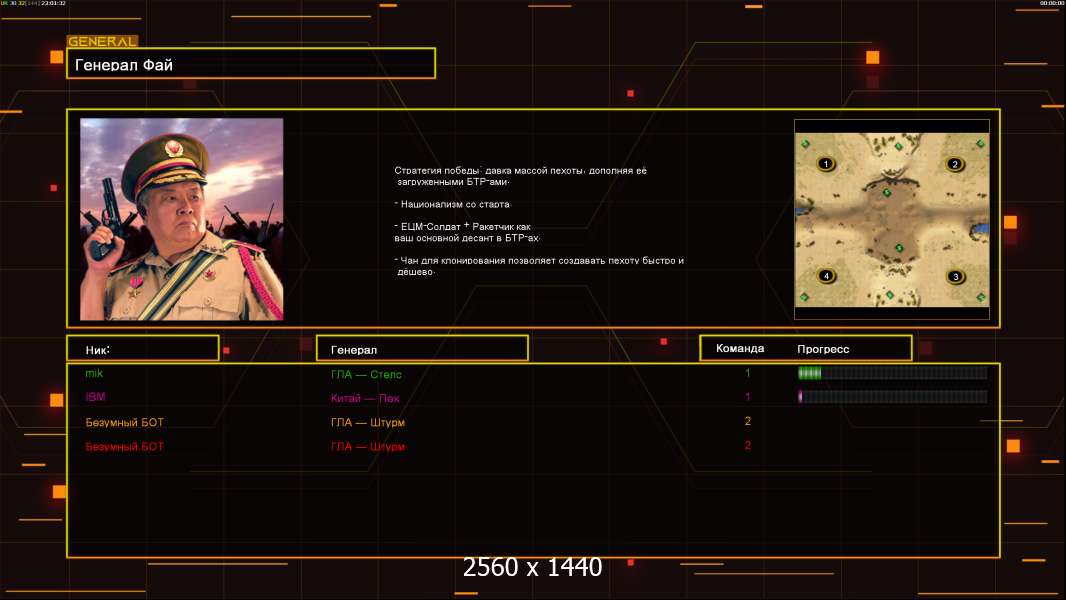The height and width of the screenshot is (600, 1066).
Task: Click start position 3 on the minimap
Action: pos(956,277)
